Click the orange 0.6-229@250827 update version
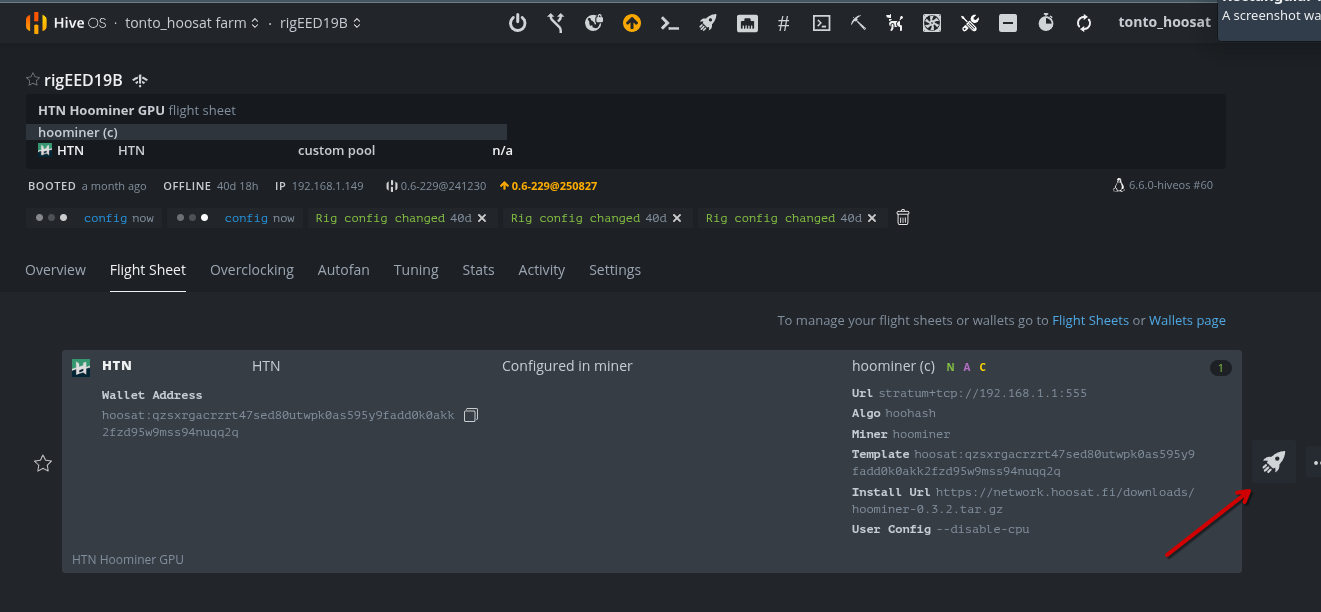The image size is (1321, 612). [548, 186]
